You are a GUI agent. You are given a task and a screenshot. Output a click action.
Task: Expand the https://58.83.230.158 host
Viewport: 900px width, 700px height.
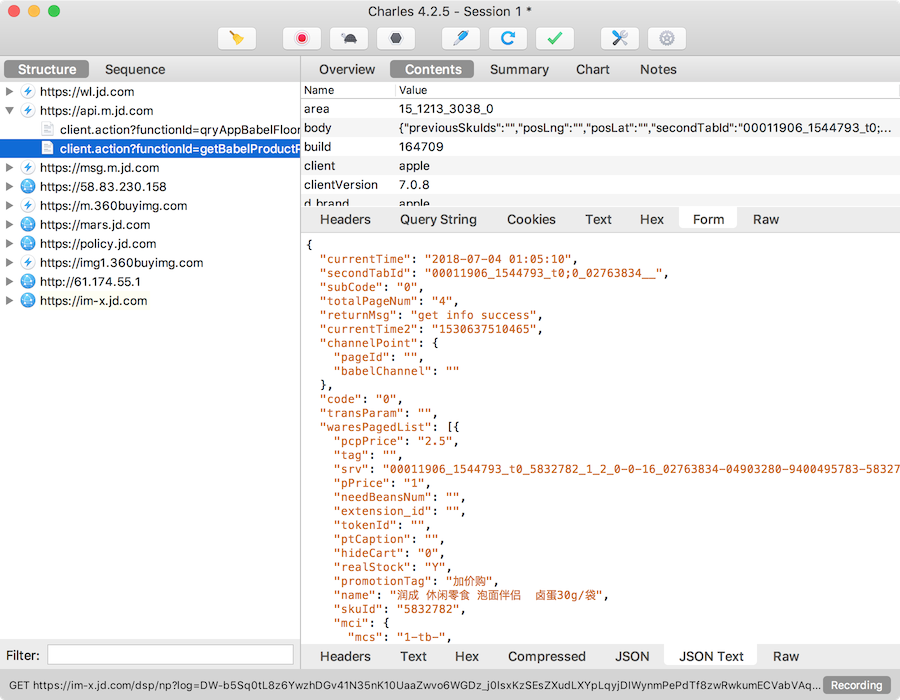(x=9, y=186)
